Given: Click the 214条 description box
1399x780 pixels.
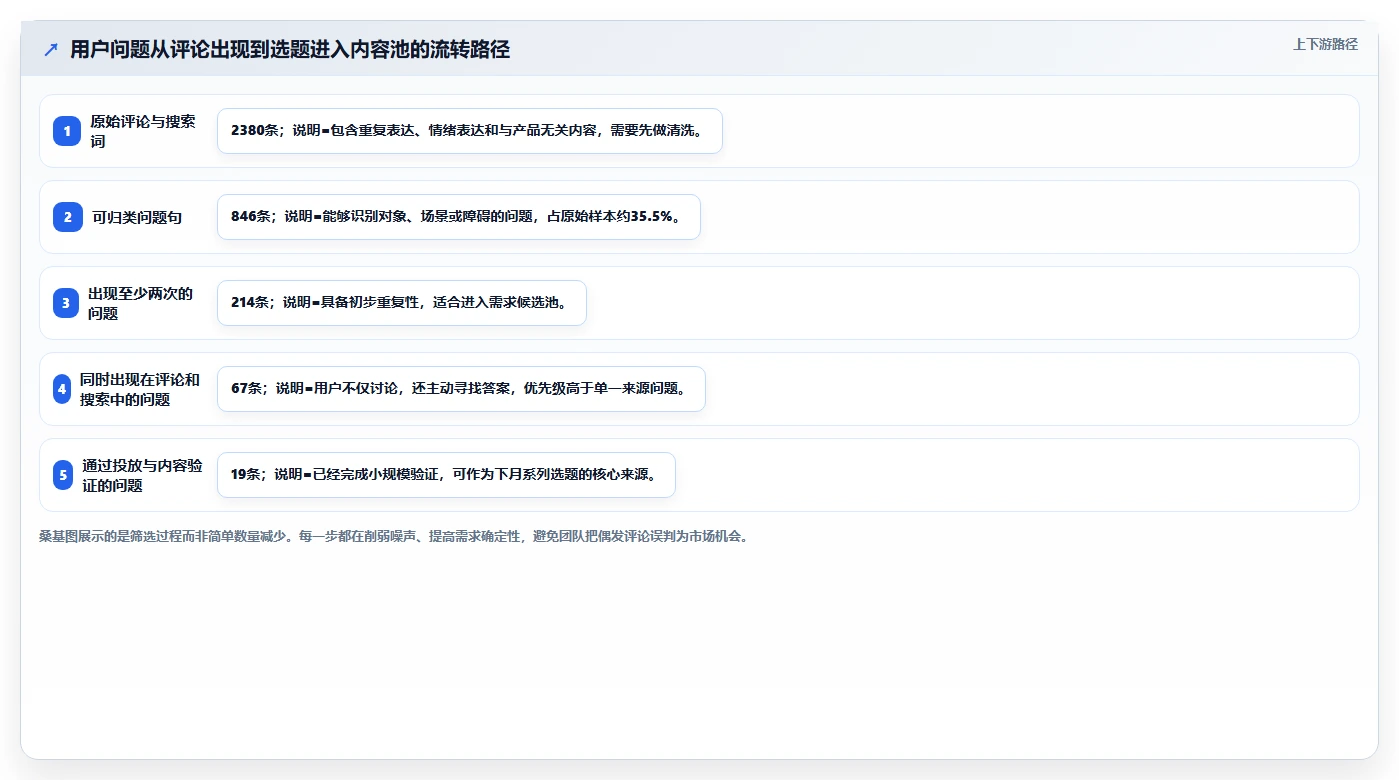Looking at the screenshot, I should 401,303.
